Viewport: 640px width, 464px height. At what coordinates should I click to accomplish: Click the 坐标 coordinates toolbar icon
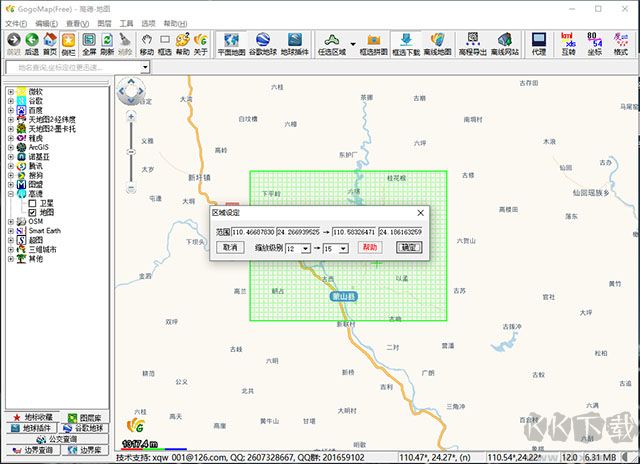(594, 43)
